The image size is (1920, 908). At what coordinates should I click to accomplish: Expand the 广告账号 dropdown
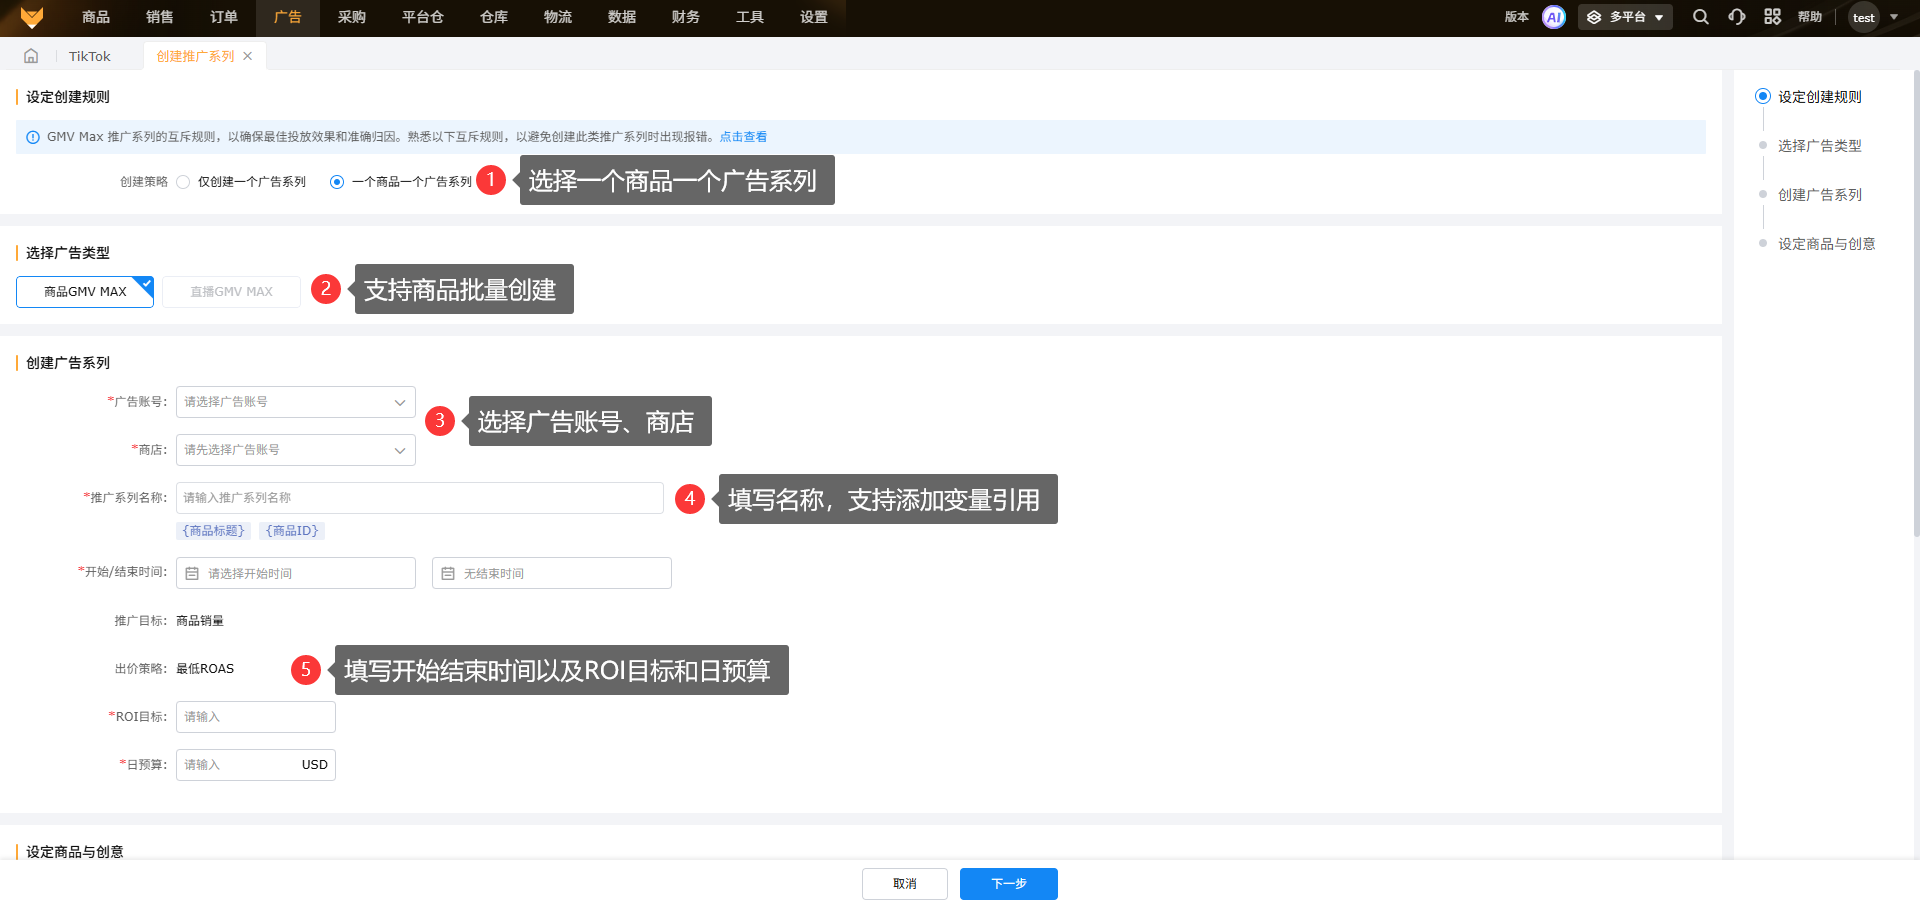[x=295, y=402]
